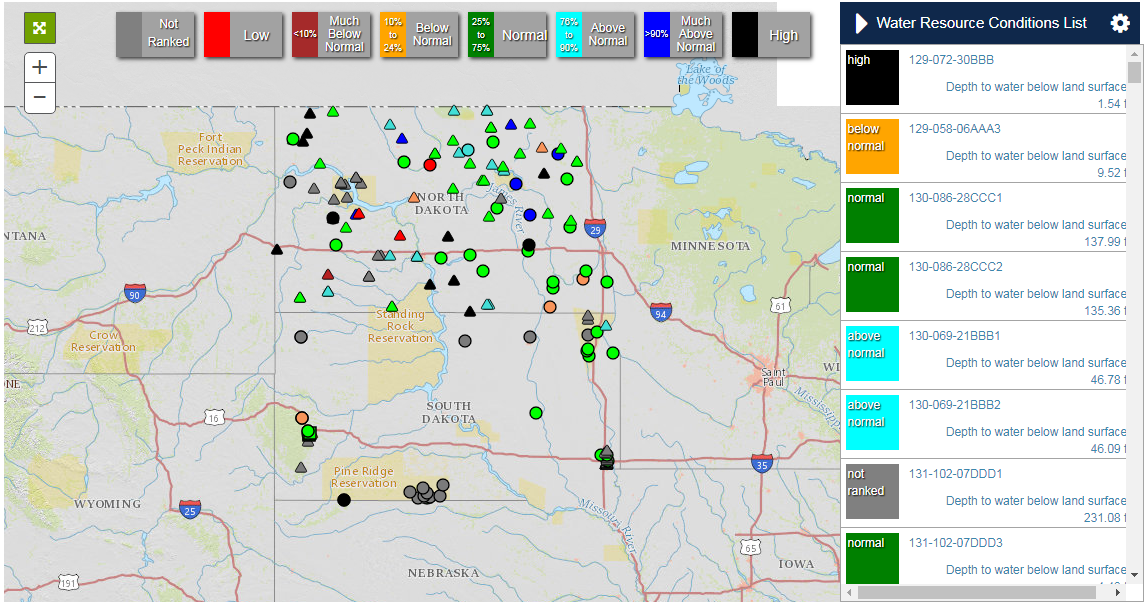Open site 129-058-06AAA3
Image resolution: width=1144 pixels, height=602 pixels.
(x=954, y=129)
